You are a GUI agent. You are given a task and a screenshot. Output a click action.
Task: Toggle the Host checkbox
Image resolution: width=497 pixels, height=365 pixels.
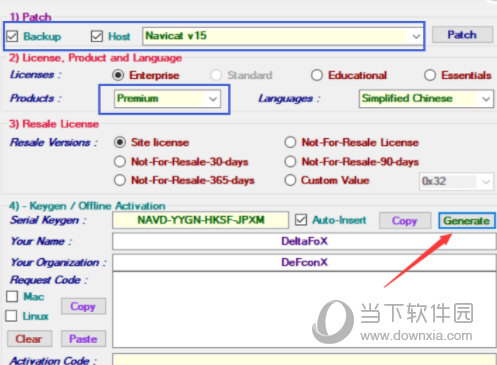(x=97, y=36)
